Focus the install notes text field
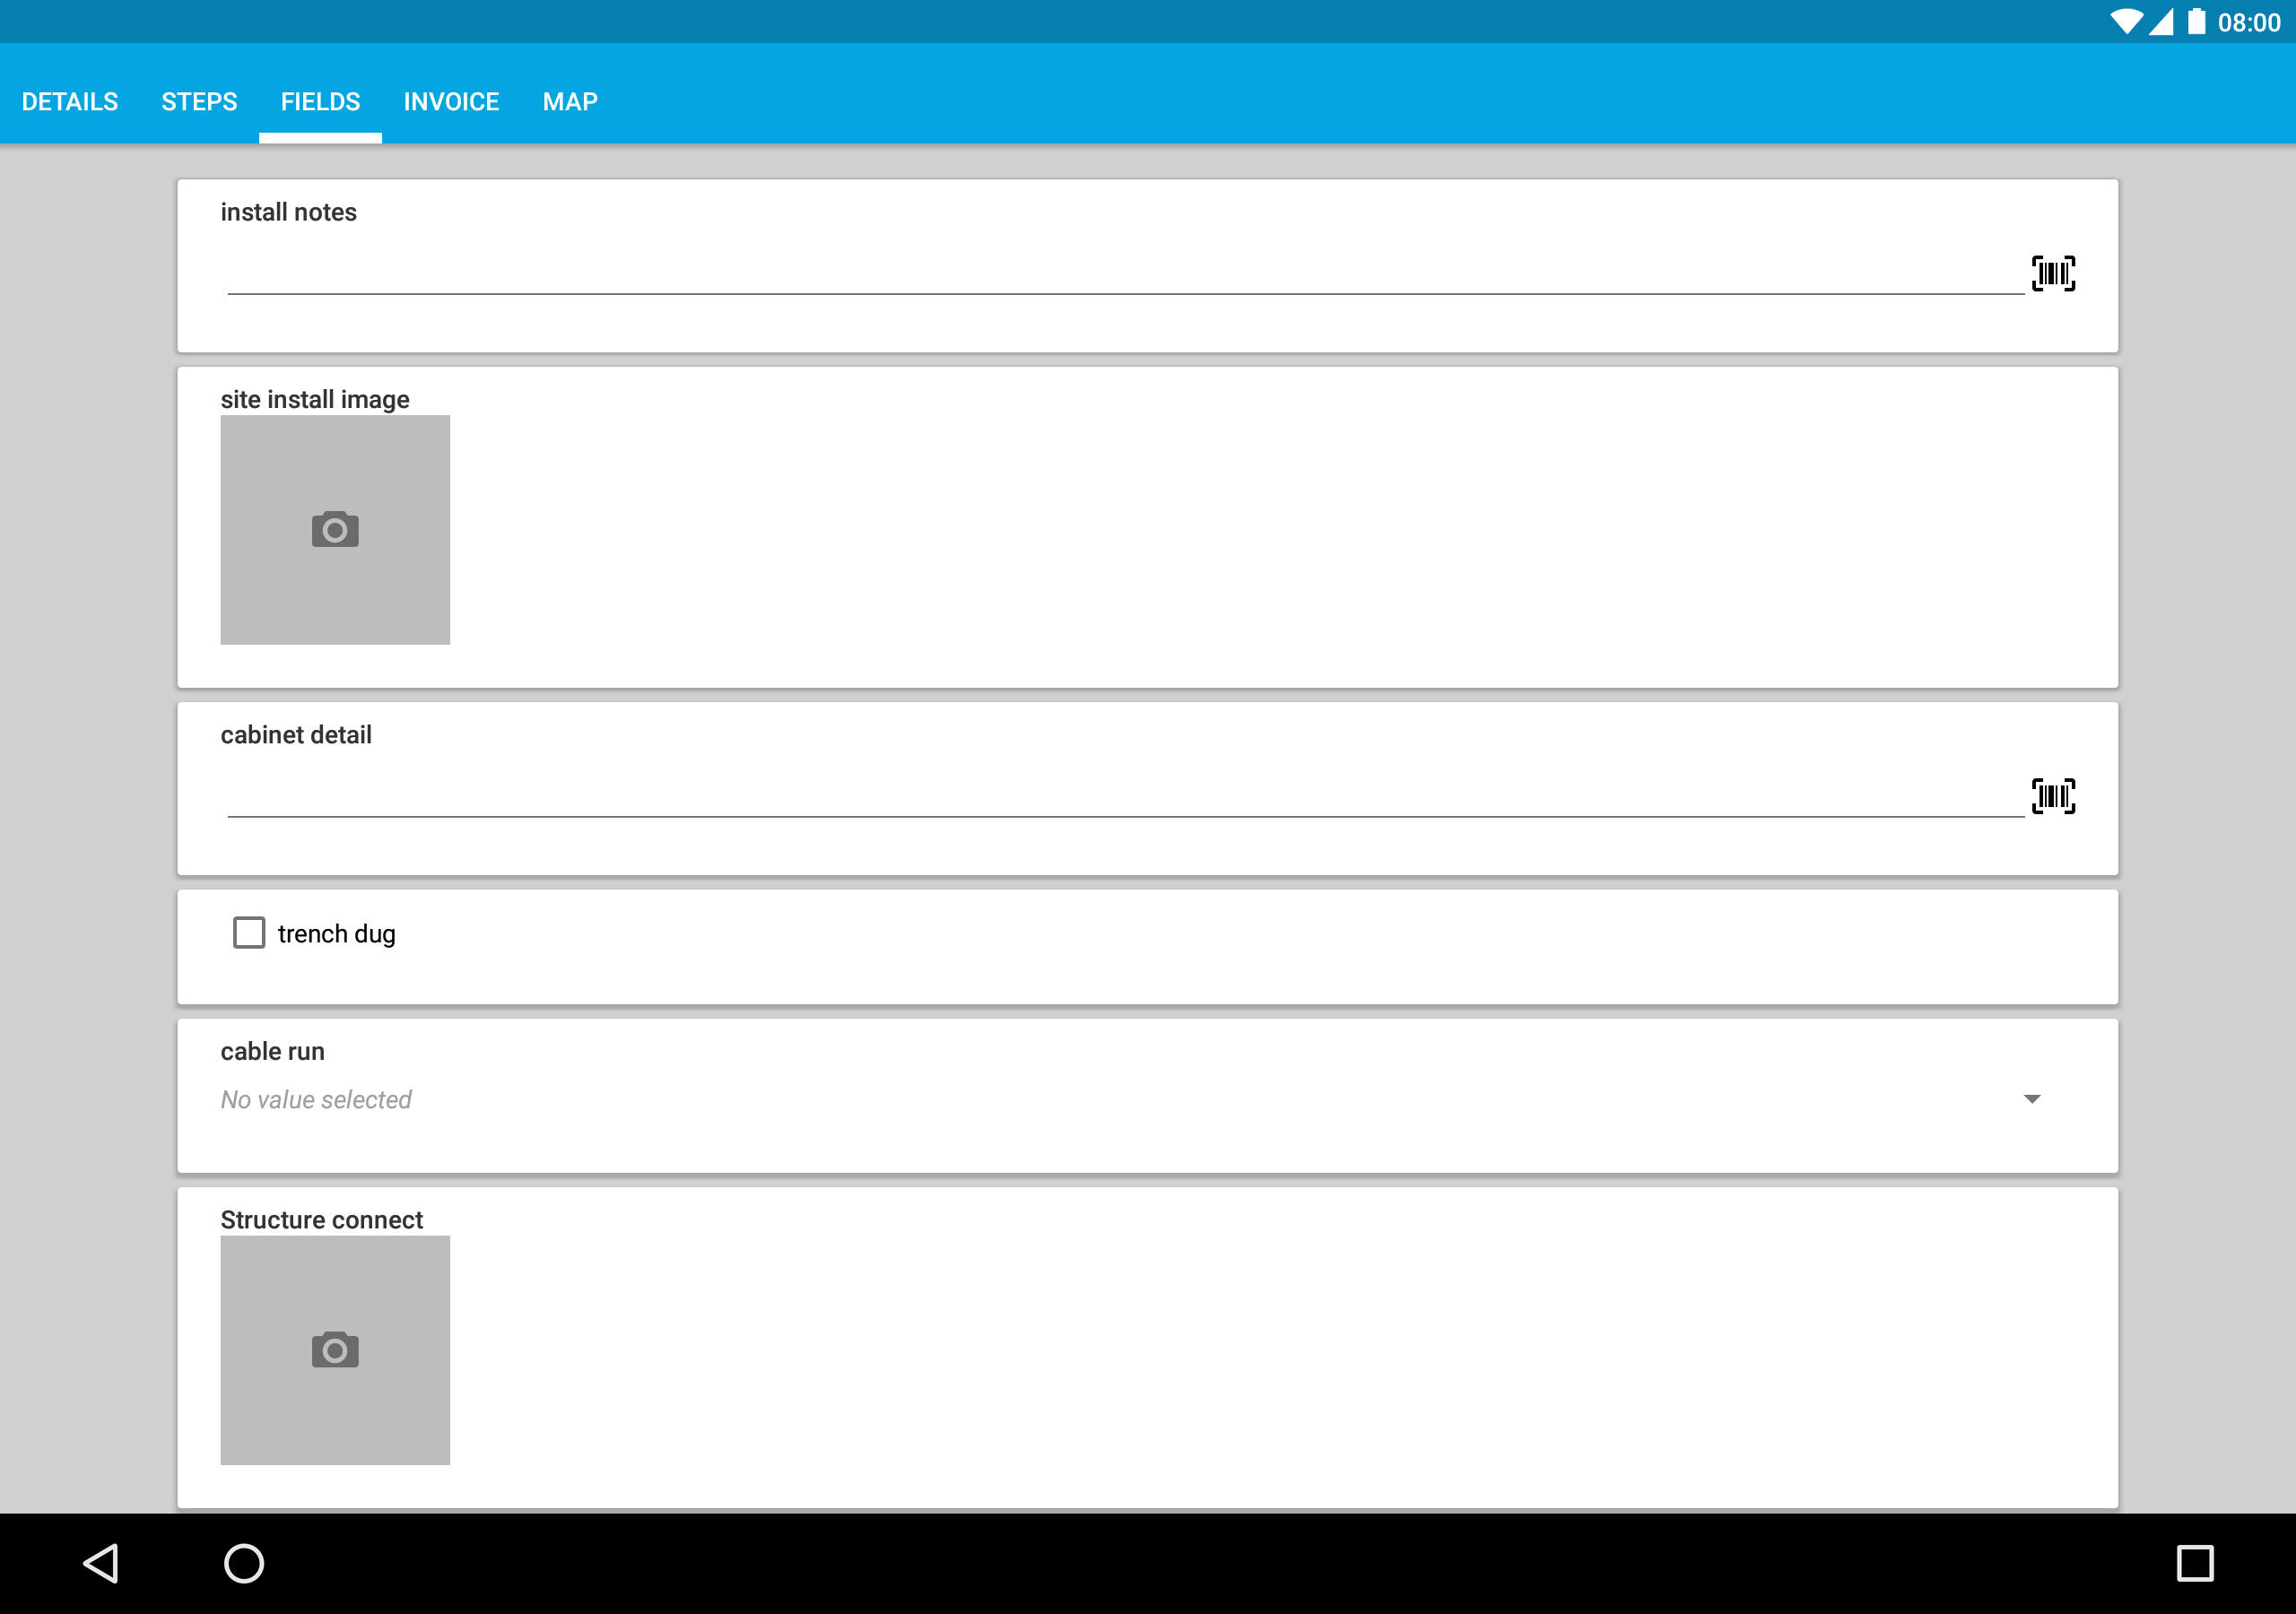Viewport: 2296px width, 1614px height. 1126,272
